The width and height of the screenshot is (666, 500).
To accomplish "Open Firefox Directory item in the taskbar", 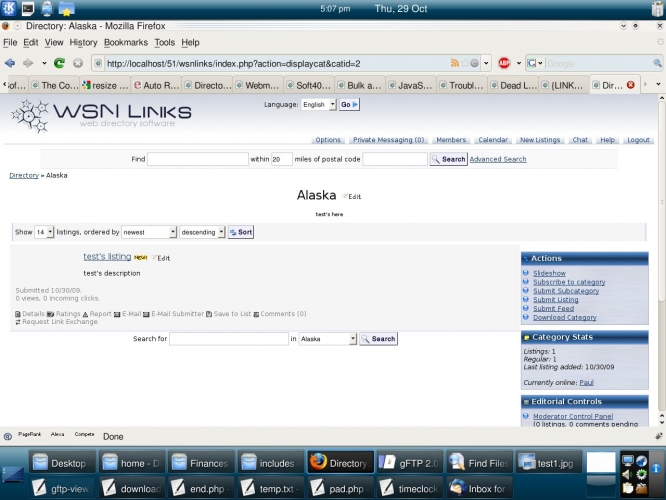I will point(338,463).
